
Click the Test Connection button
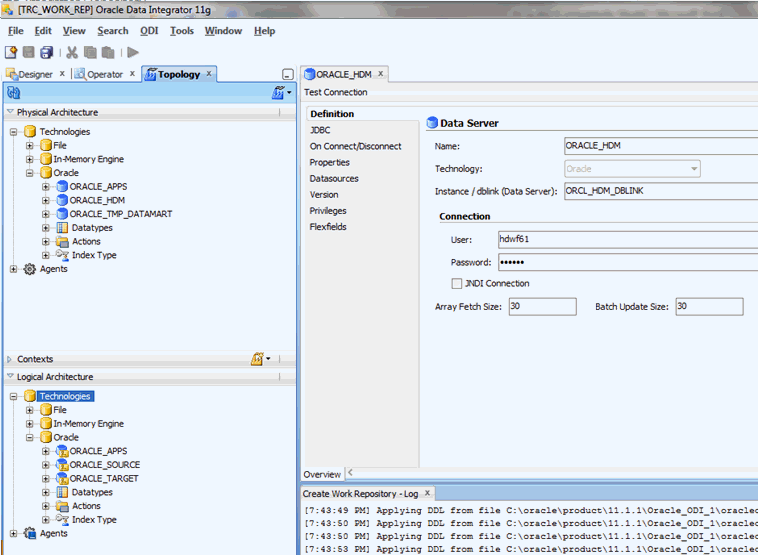point(335,92)
